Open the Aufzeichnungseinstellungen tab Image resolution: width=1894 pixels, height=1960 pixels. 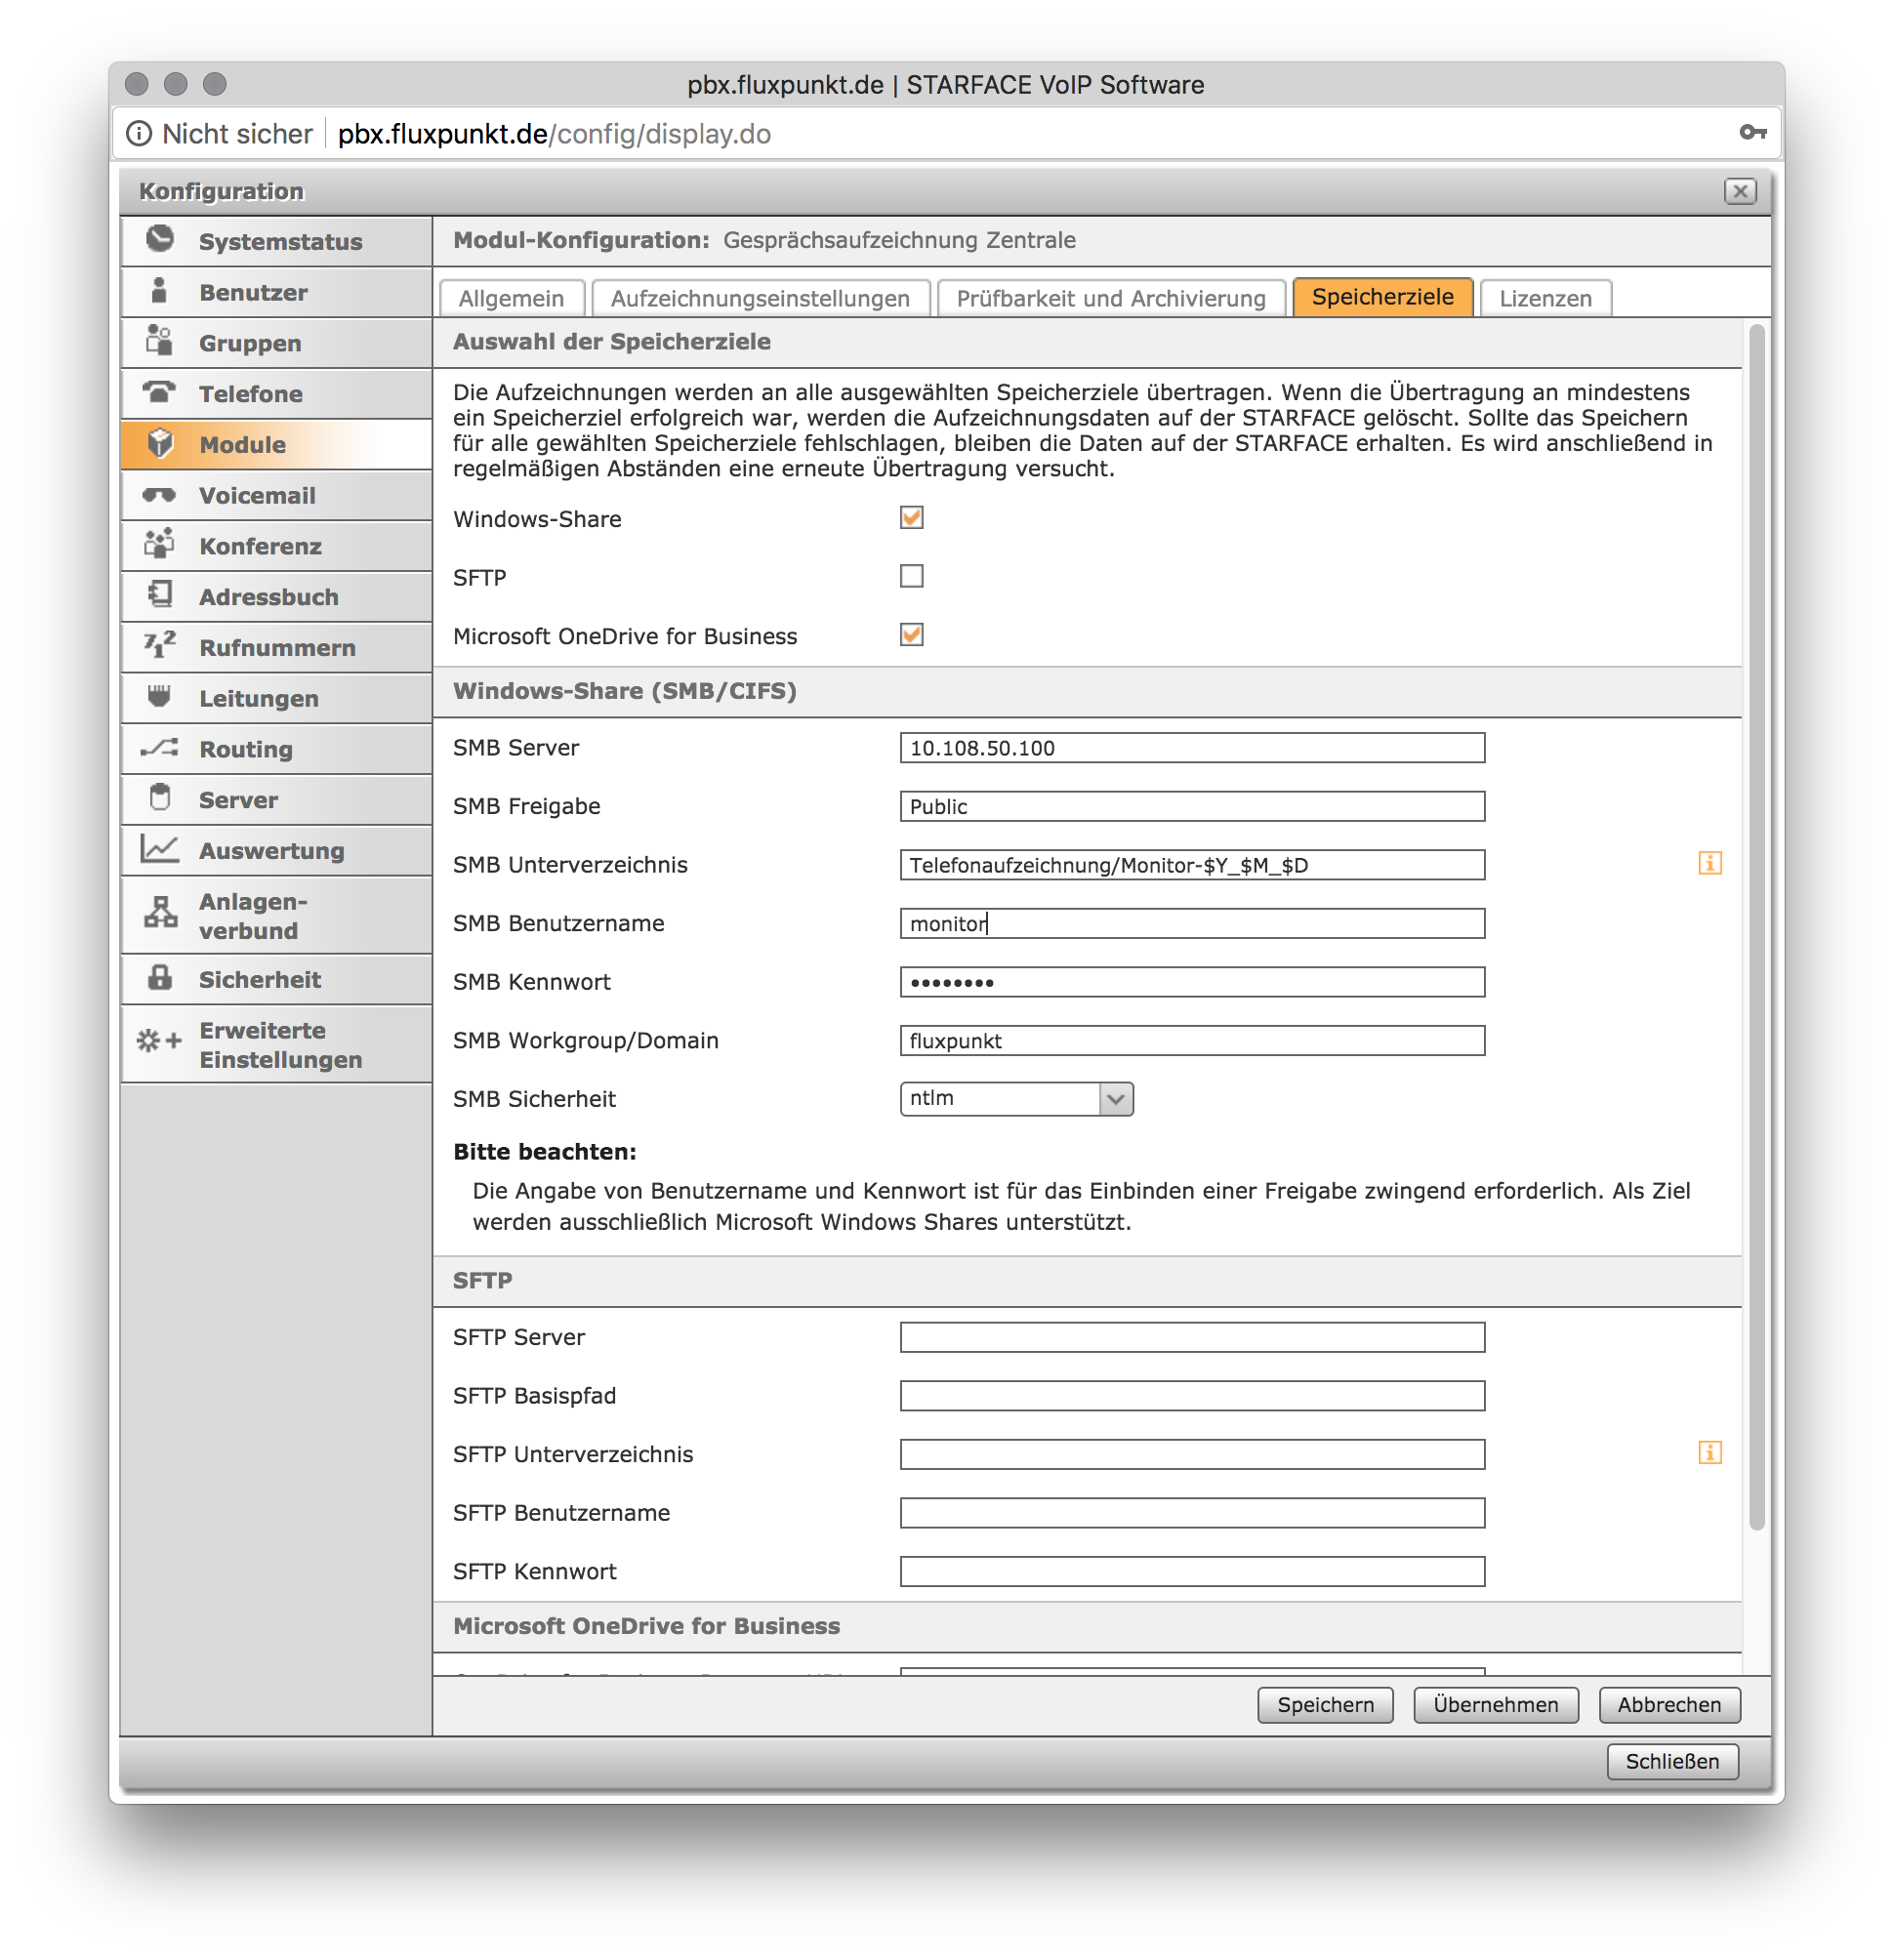tap(761, 298)
